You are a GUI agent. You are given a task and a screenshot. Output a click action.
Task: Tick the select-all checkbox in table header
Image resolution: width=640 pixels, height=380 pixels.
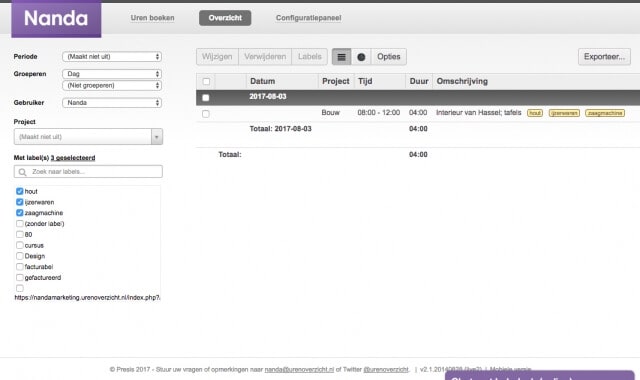click(x=206, y=81)
